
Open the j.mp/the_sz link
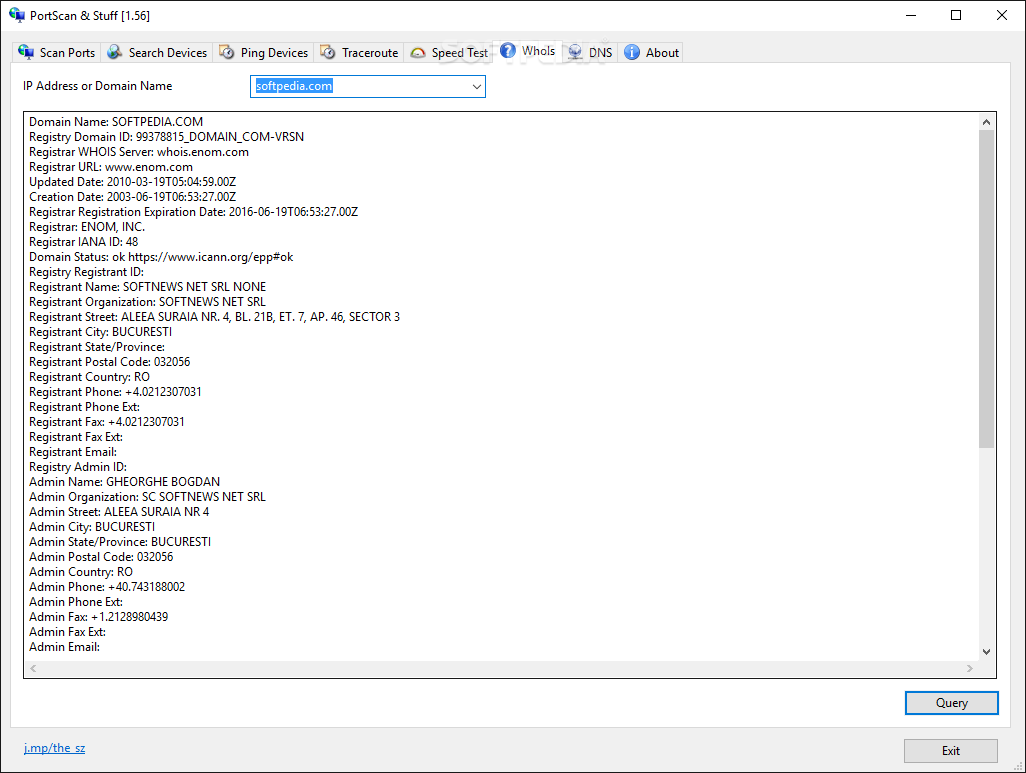pos(54,748)
